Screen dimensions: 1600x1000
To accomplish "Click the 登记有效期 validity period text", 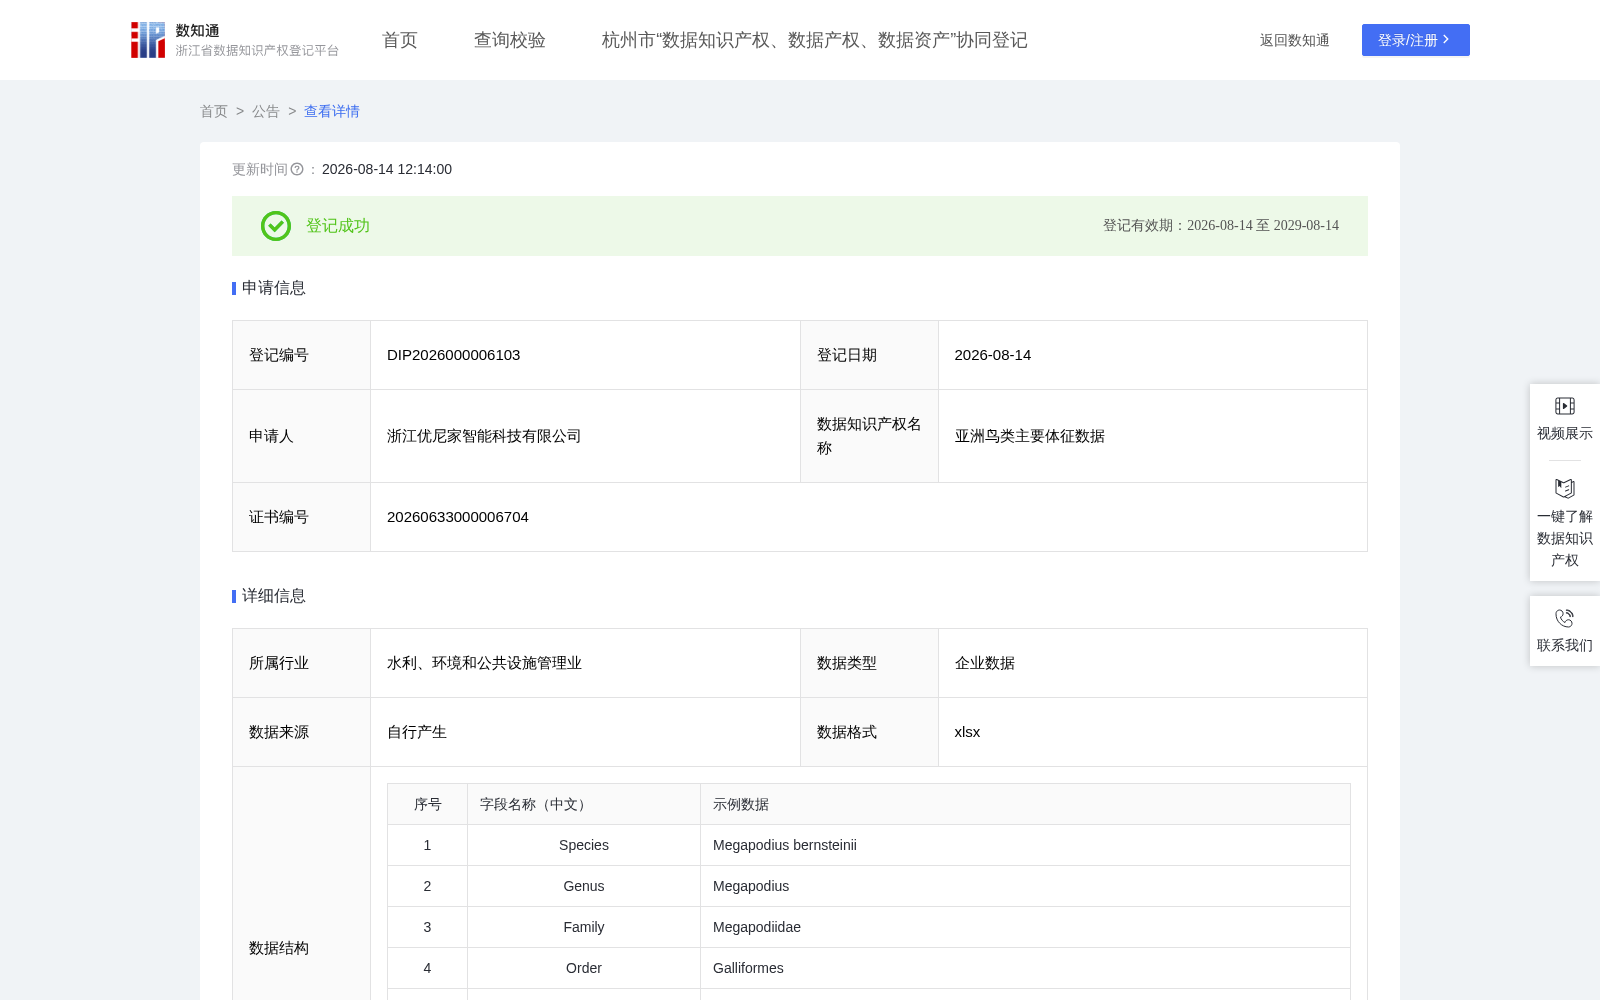I will coord(1221,226).
